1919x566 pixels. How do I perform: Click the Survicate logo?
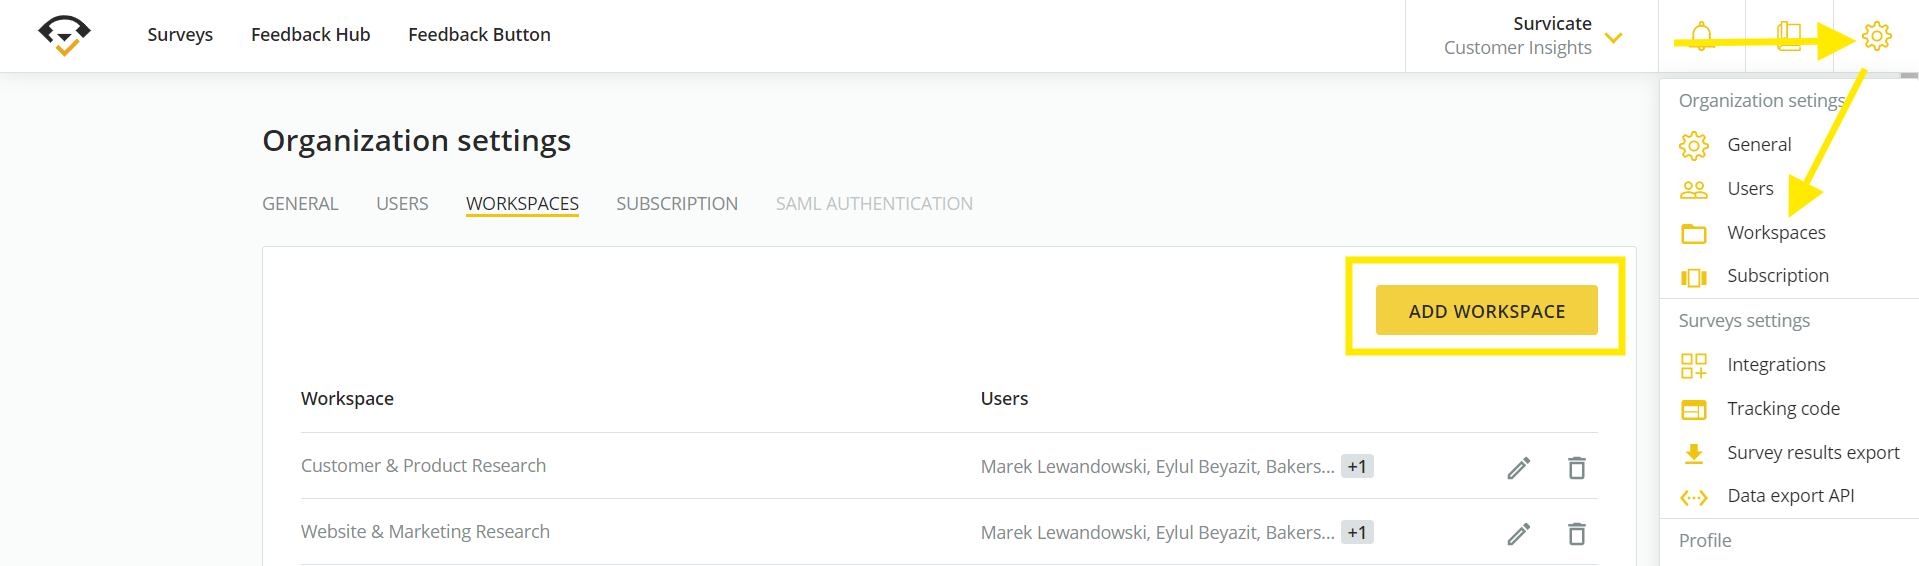(64, 35)
